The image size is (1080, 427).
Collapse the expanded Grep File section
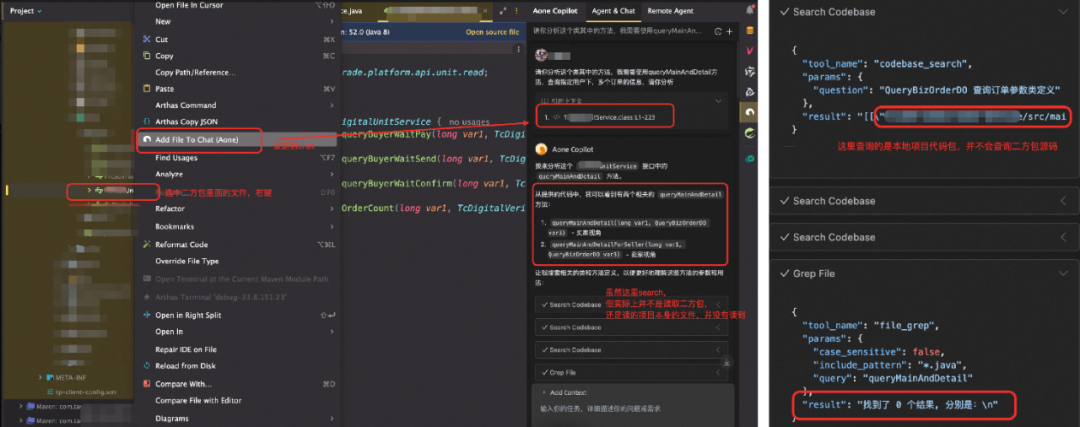(1060, 272)
